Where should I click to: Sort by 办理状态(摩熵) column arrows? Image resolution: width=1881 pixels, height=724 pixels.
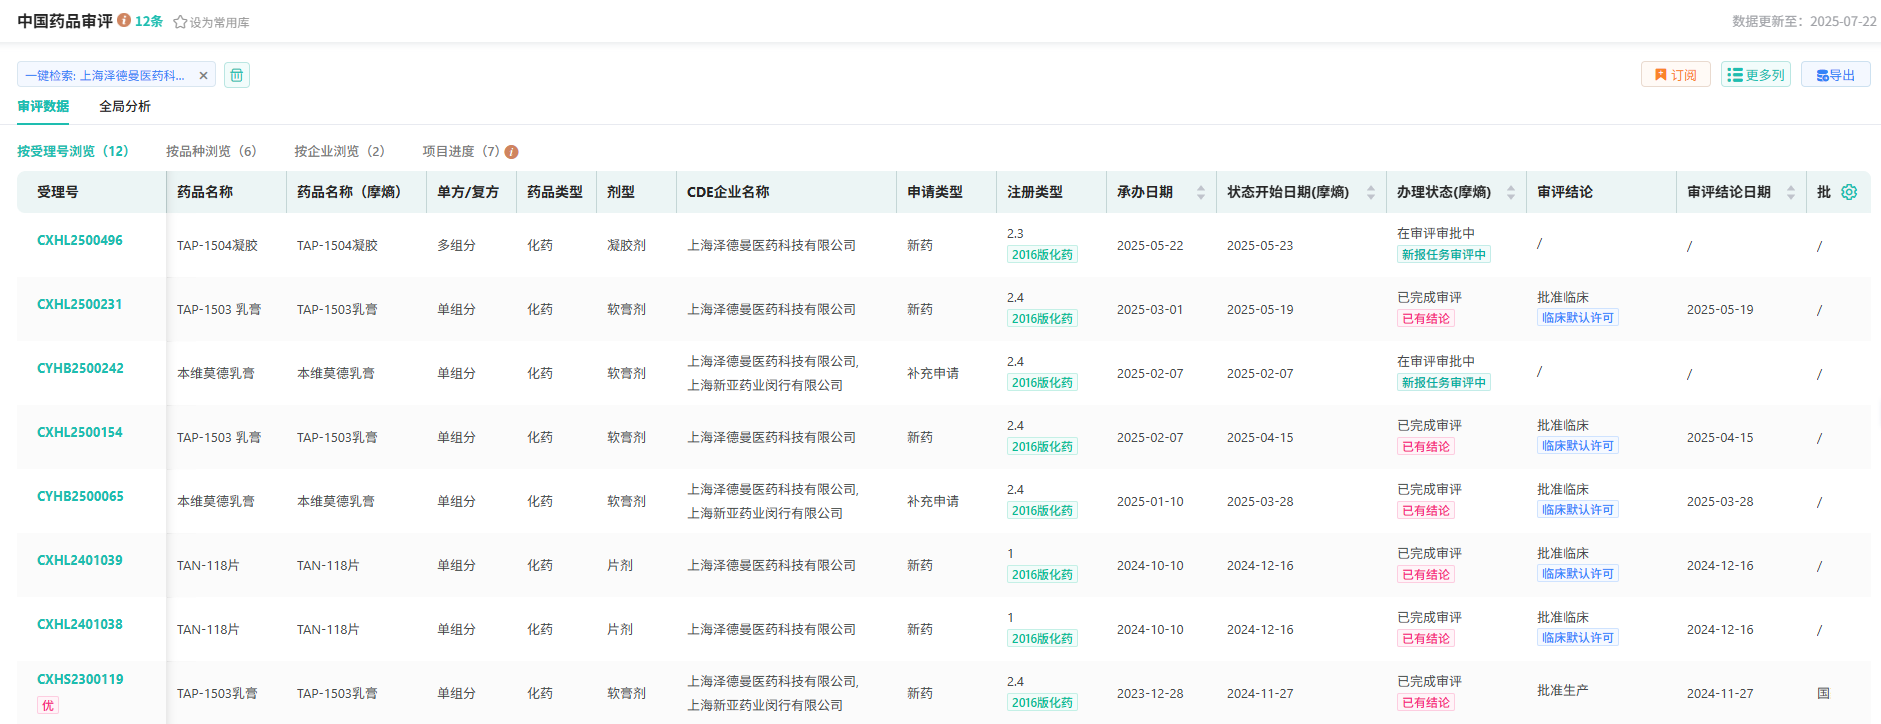coord(1510,192)
